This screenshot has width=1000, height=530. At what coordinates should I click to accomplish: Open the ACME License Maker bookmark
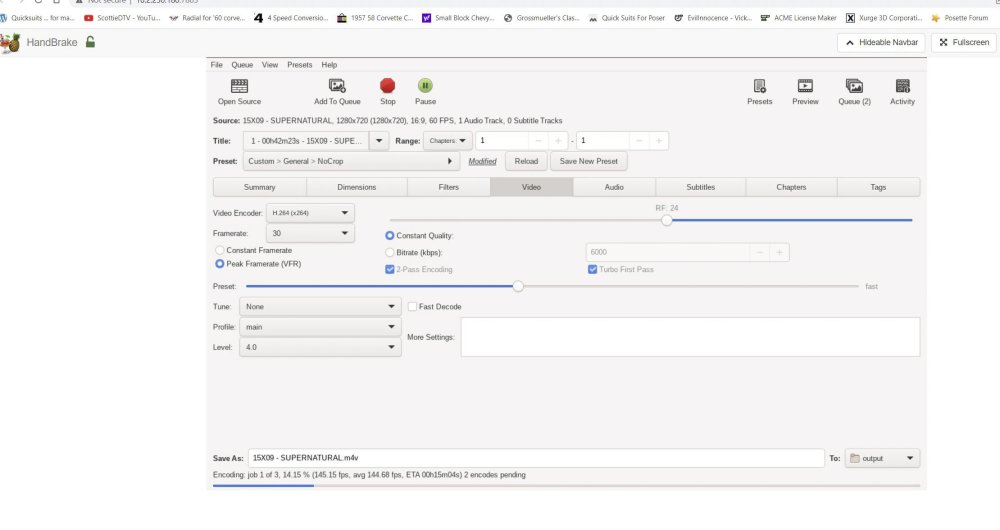[x=798, y=18]
